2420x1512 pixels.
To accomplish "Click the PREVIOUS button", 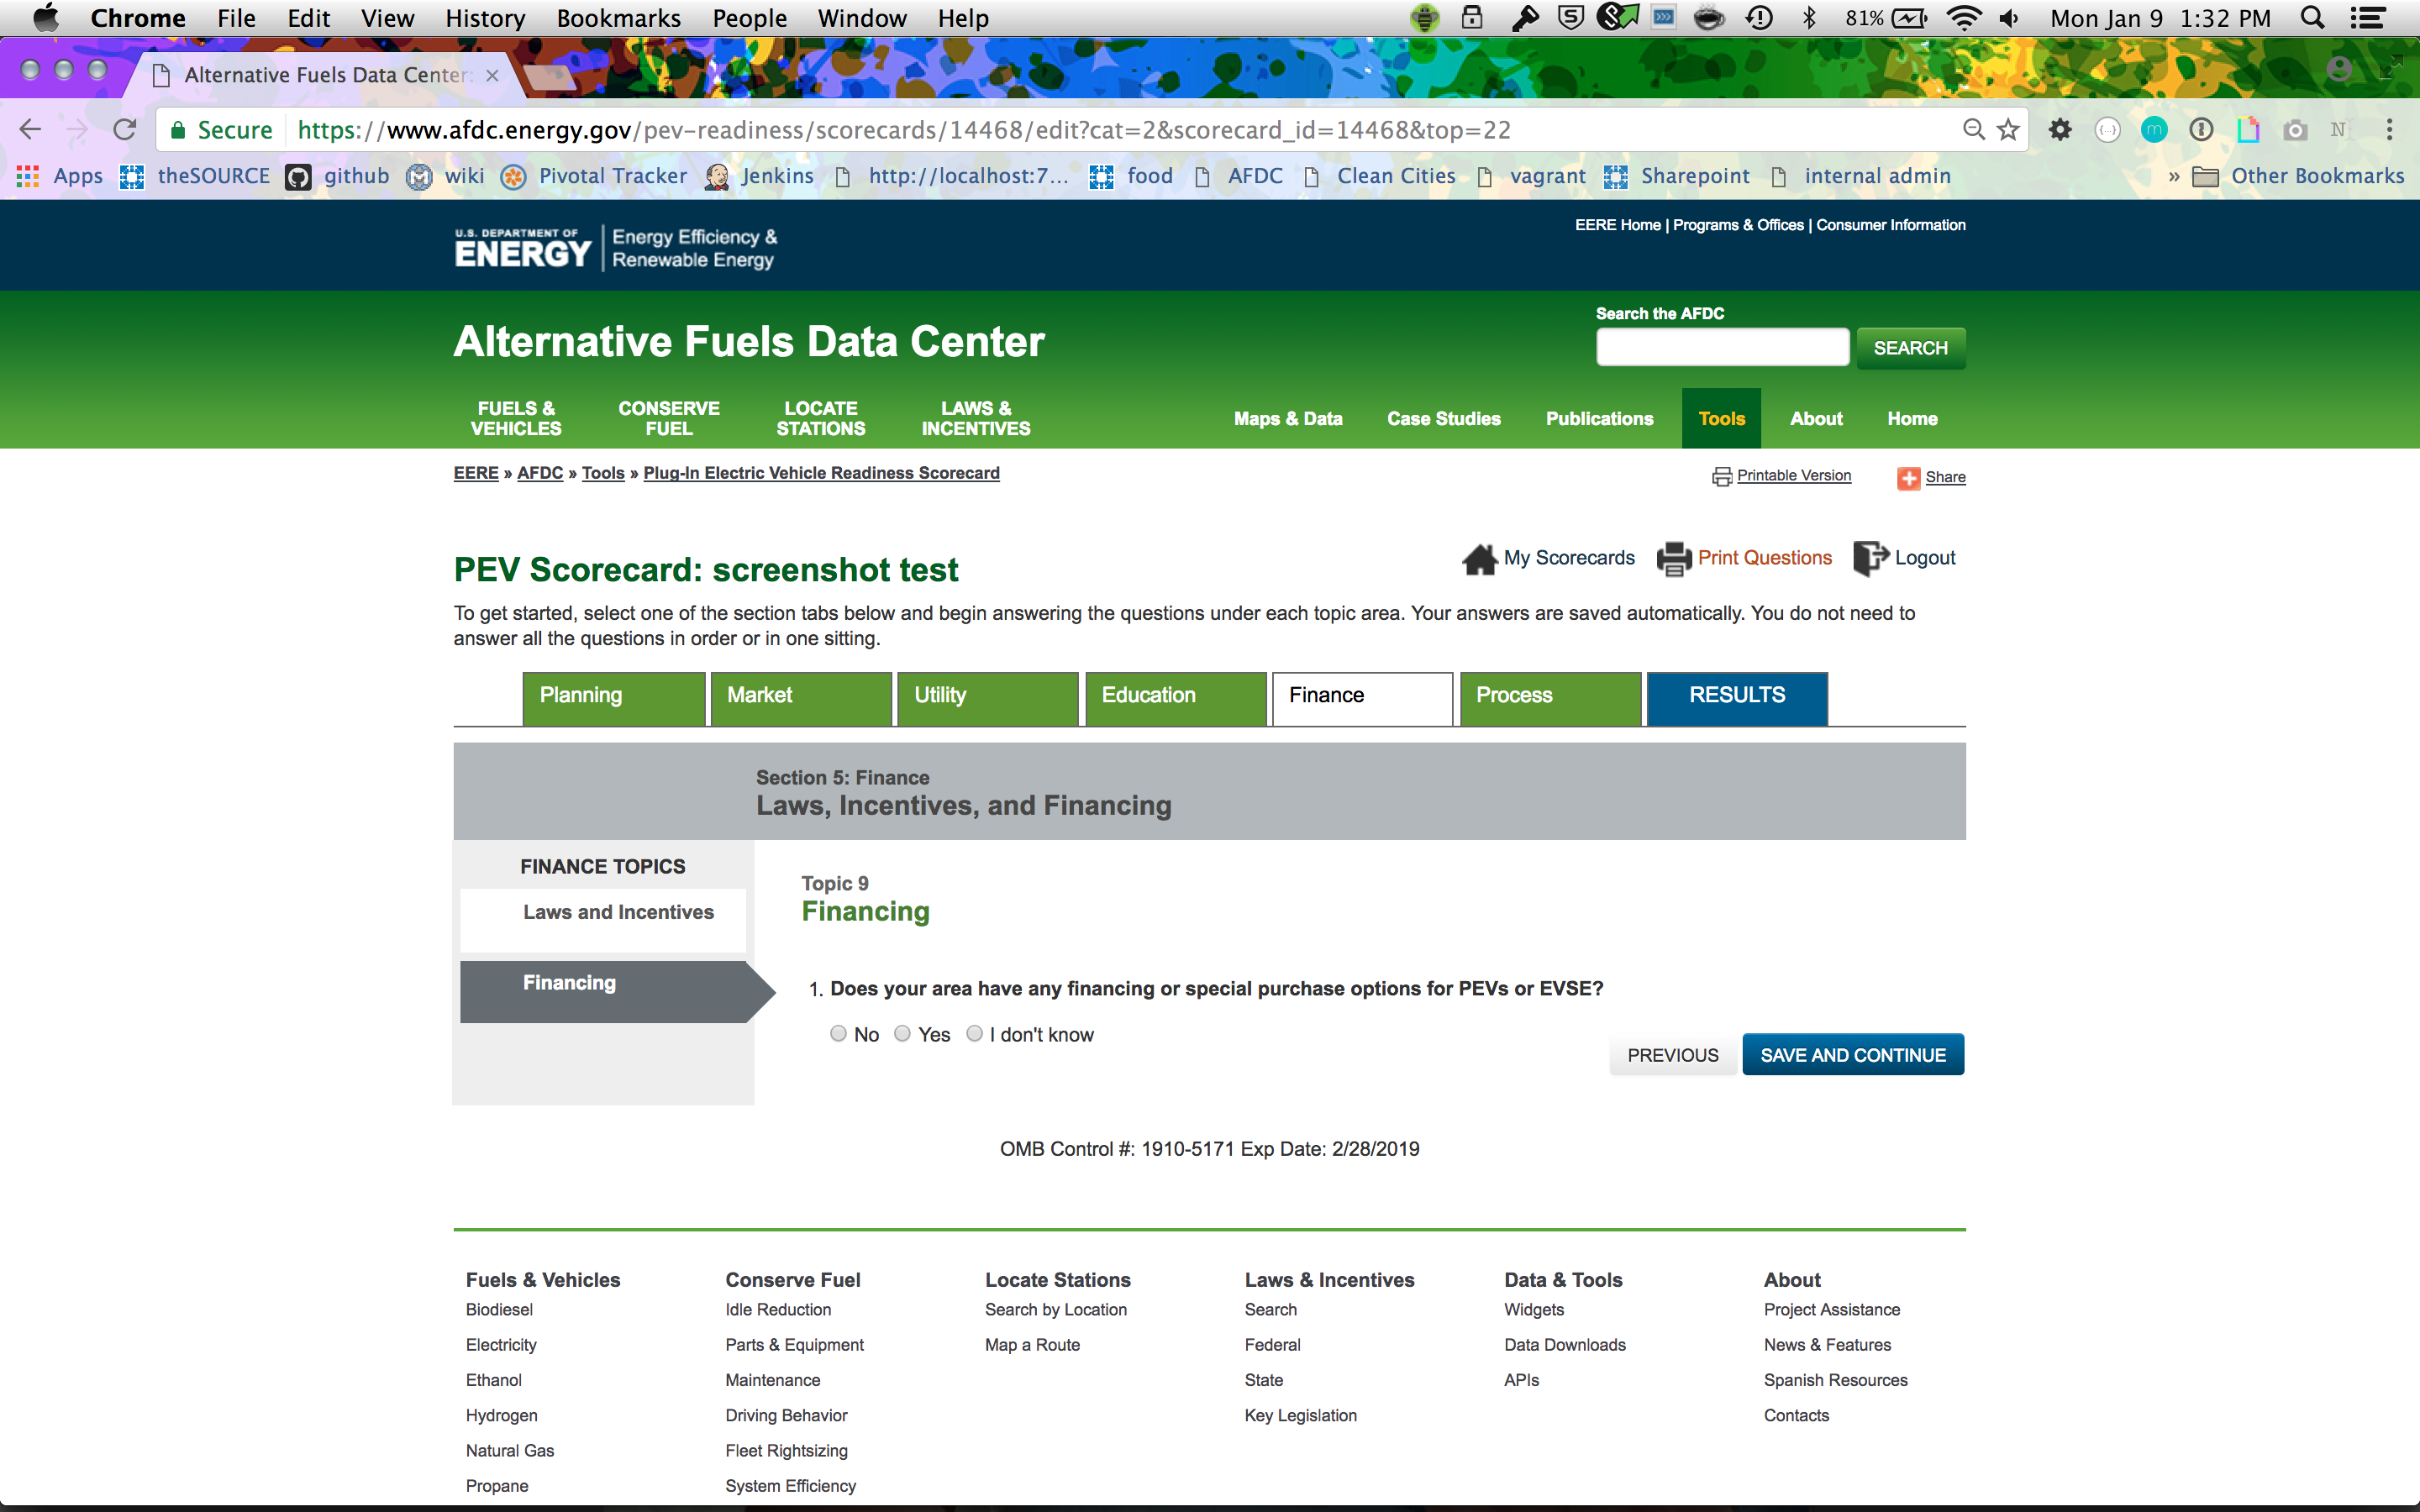I will click(x=1672, y=1055).
